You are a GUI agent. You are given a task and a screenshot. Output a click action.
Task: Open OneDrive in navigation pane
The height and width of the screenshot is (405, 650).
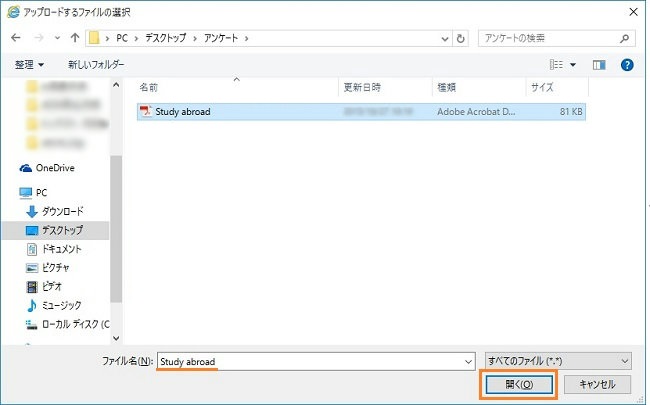click(55, 168)
